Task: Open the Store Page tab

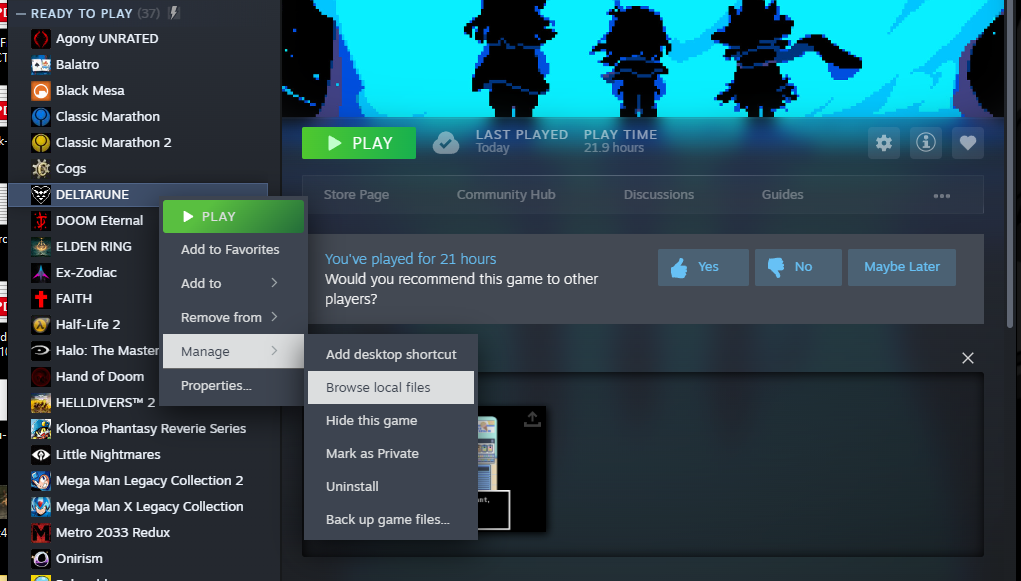Action: (356, 195)
